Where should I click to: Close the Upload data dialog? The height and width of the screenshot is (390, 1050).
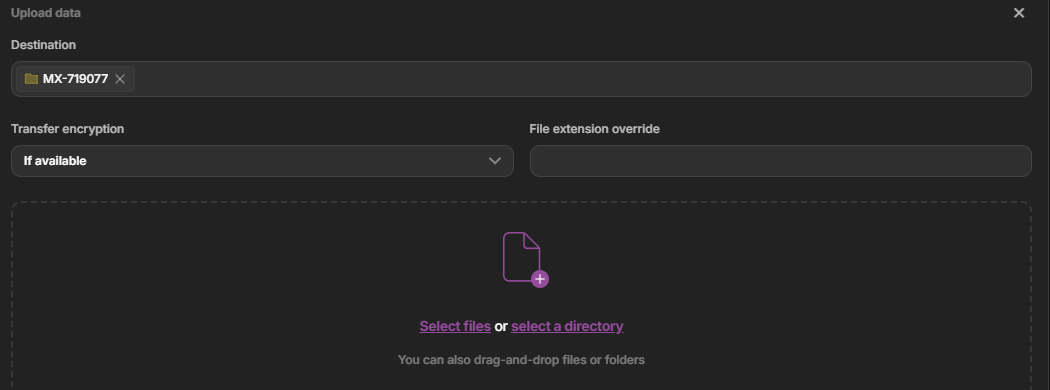(1019, 13)
